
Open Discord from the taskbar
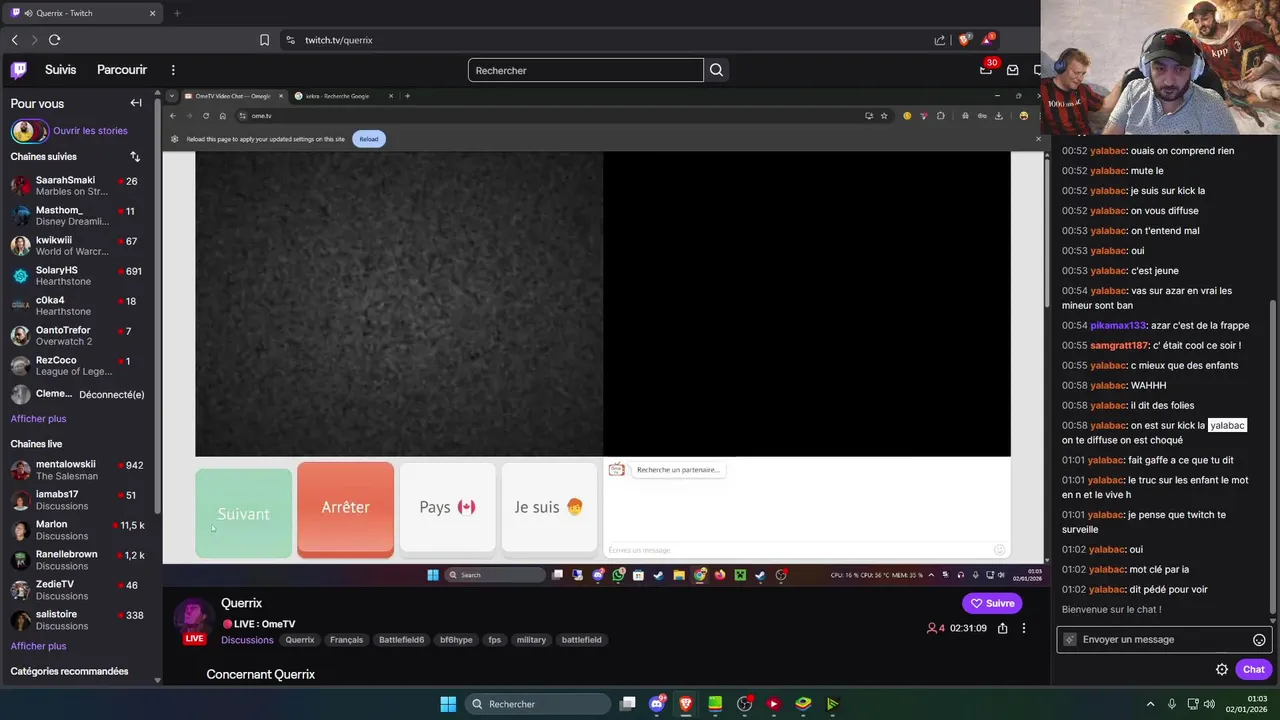(x=657, y=704)
